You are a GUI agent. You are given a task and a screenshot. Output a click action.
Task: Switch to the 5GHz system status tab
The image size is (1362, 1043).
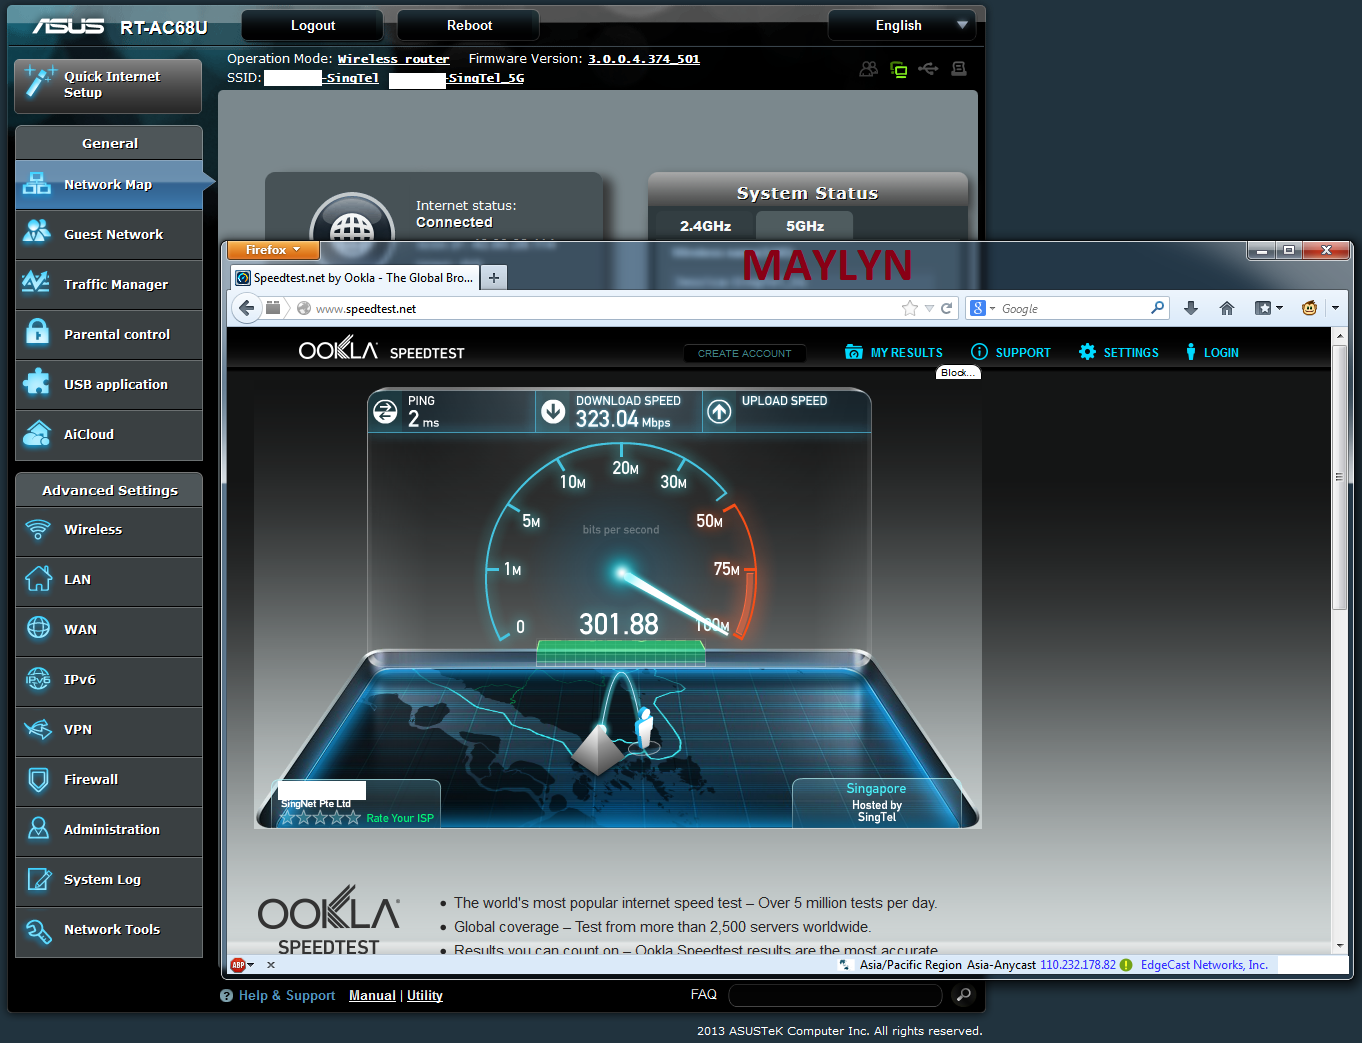(804, 226)
